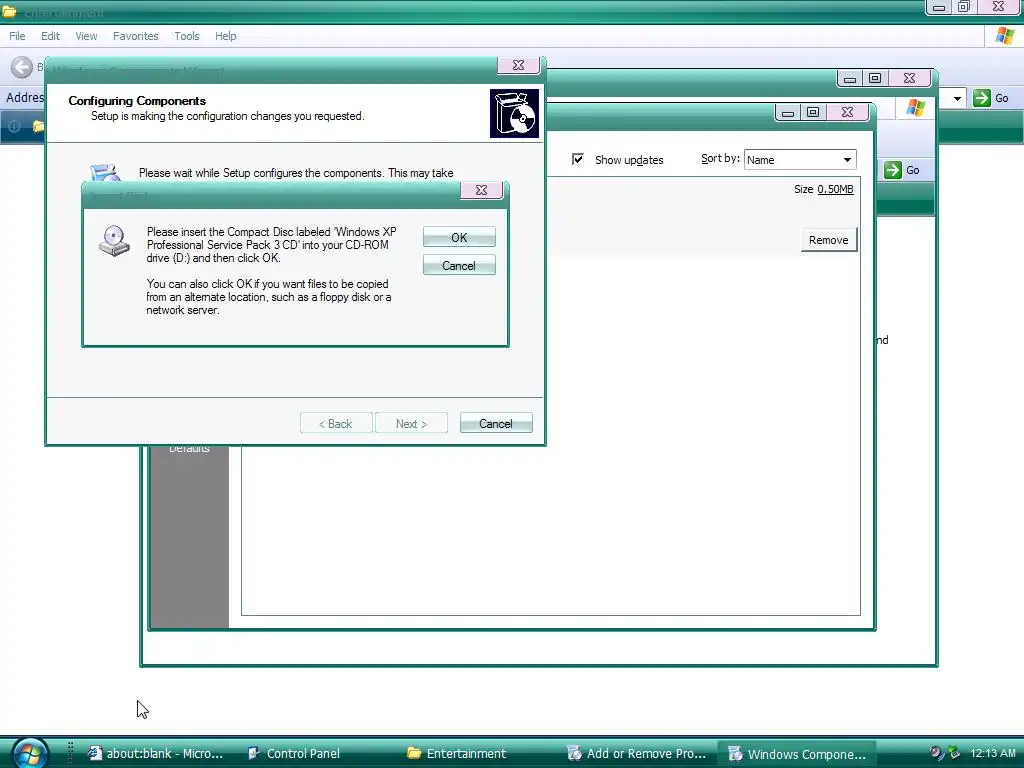Viewport: 1024px width, 768px height.
Task: Click Cancel in the Insert Disk dialog
Action: coord(459,265)
